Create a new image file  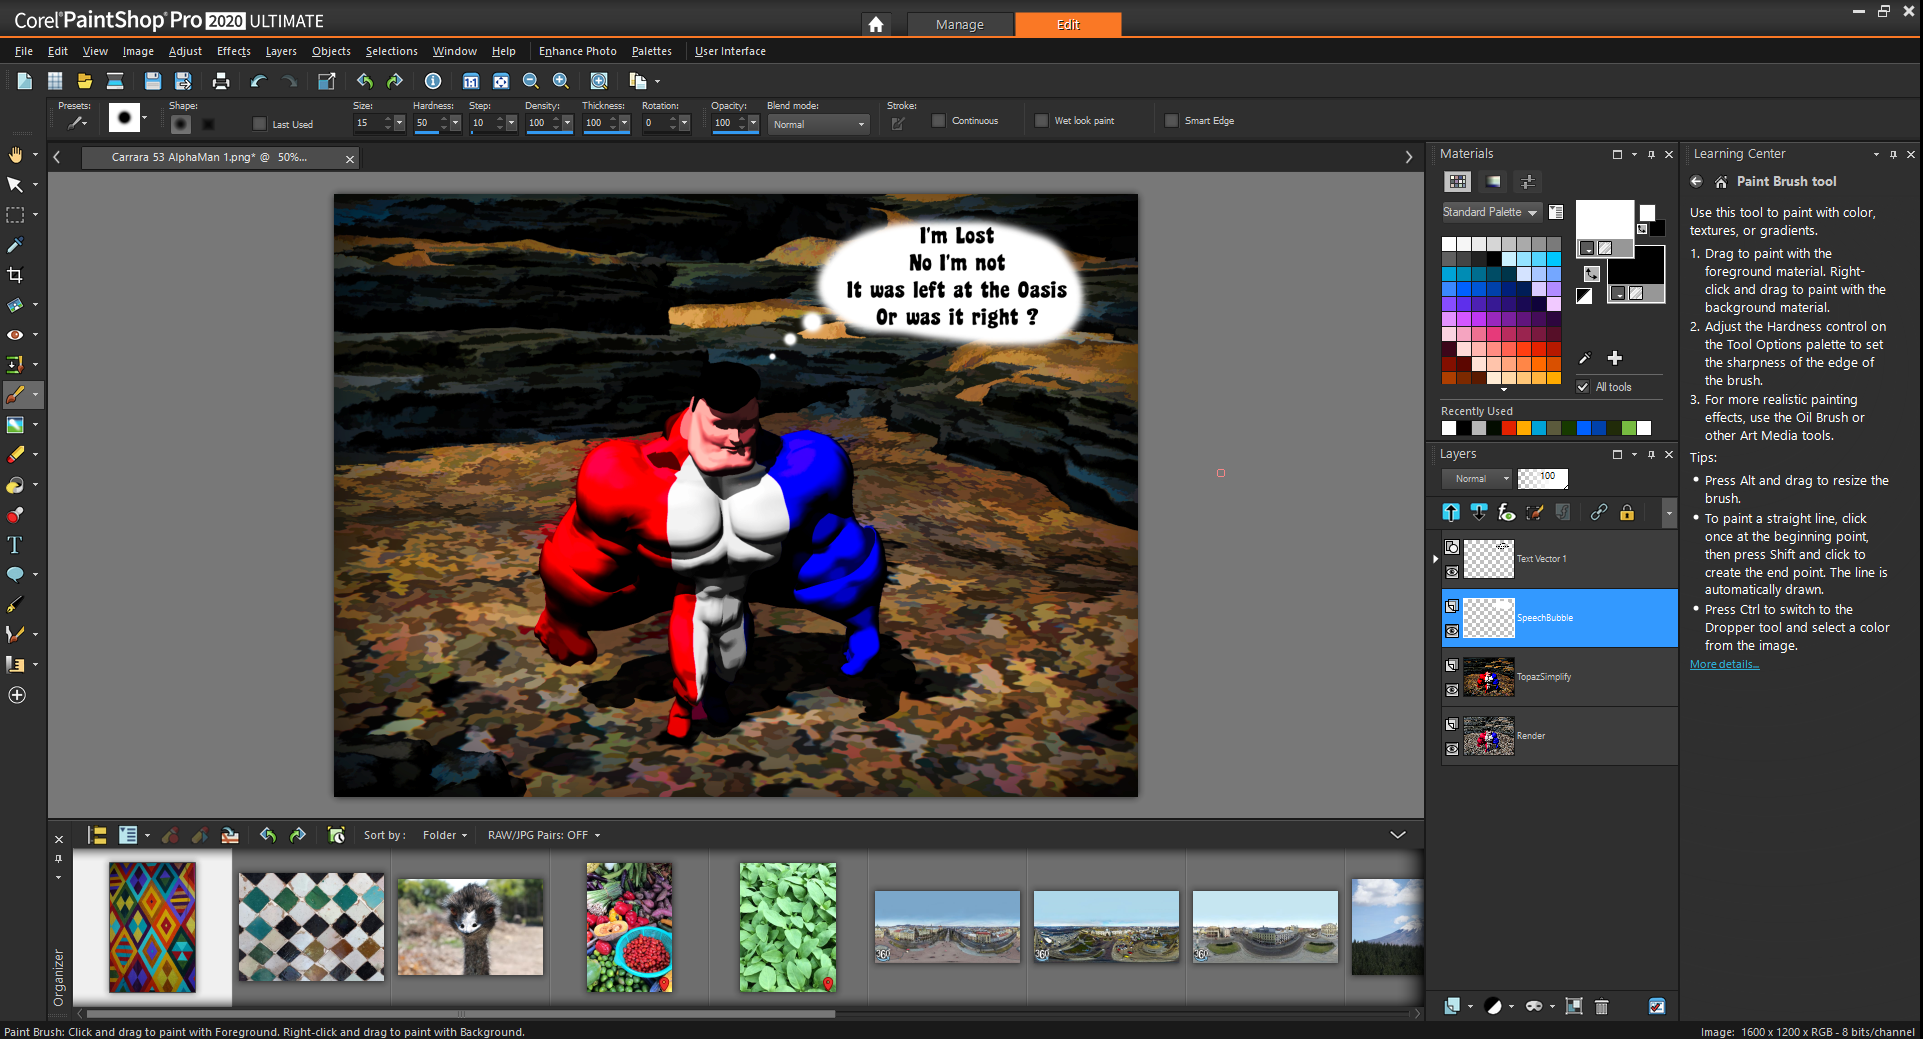click(25, 81)
